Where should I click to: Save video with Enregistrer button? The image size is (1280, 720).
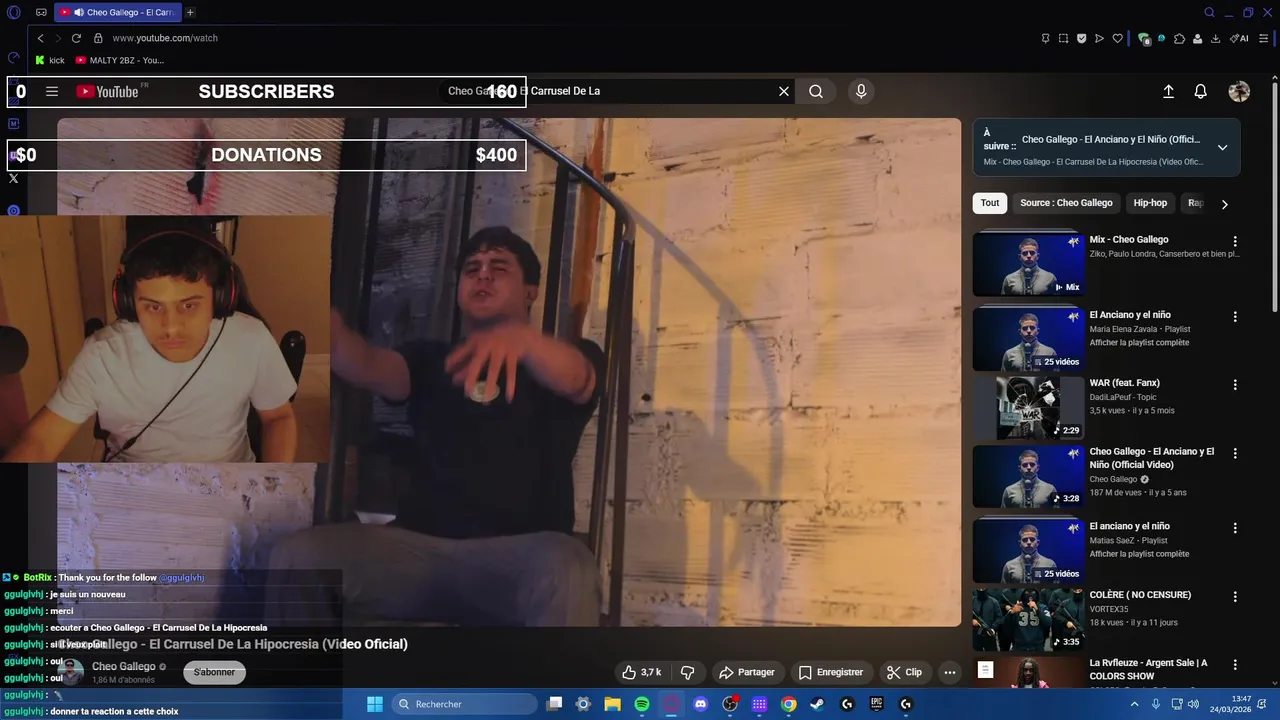tap(830, 672)
